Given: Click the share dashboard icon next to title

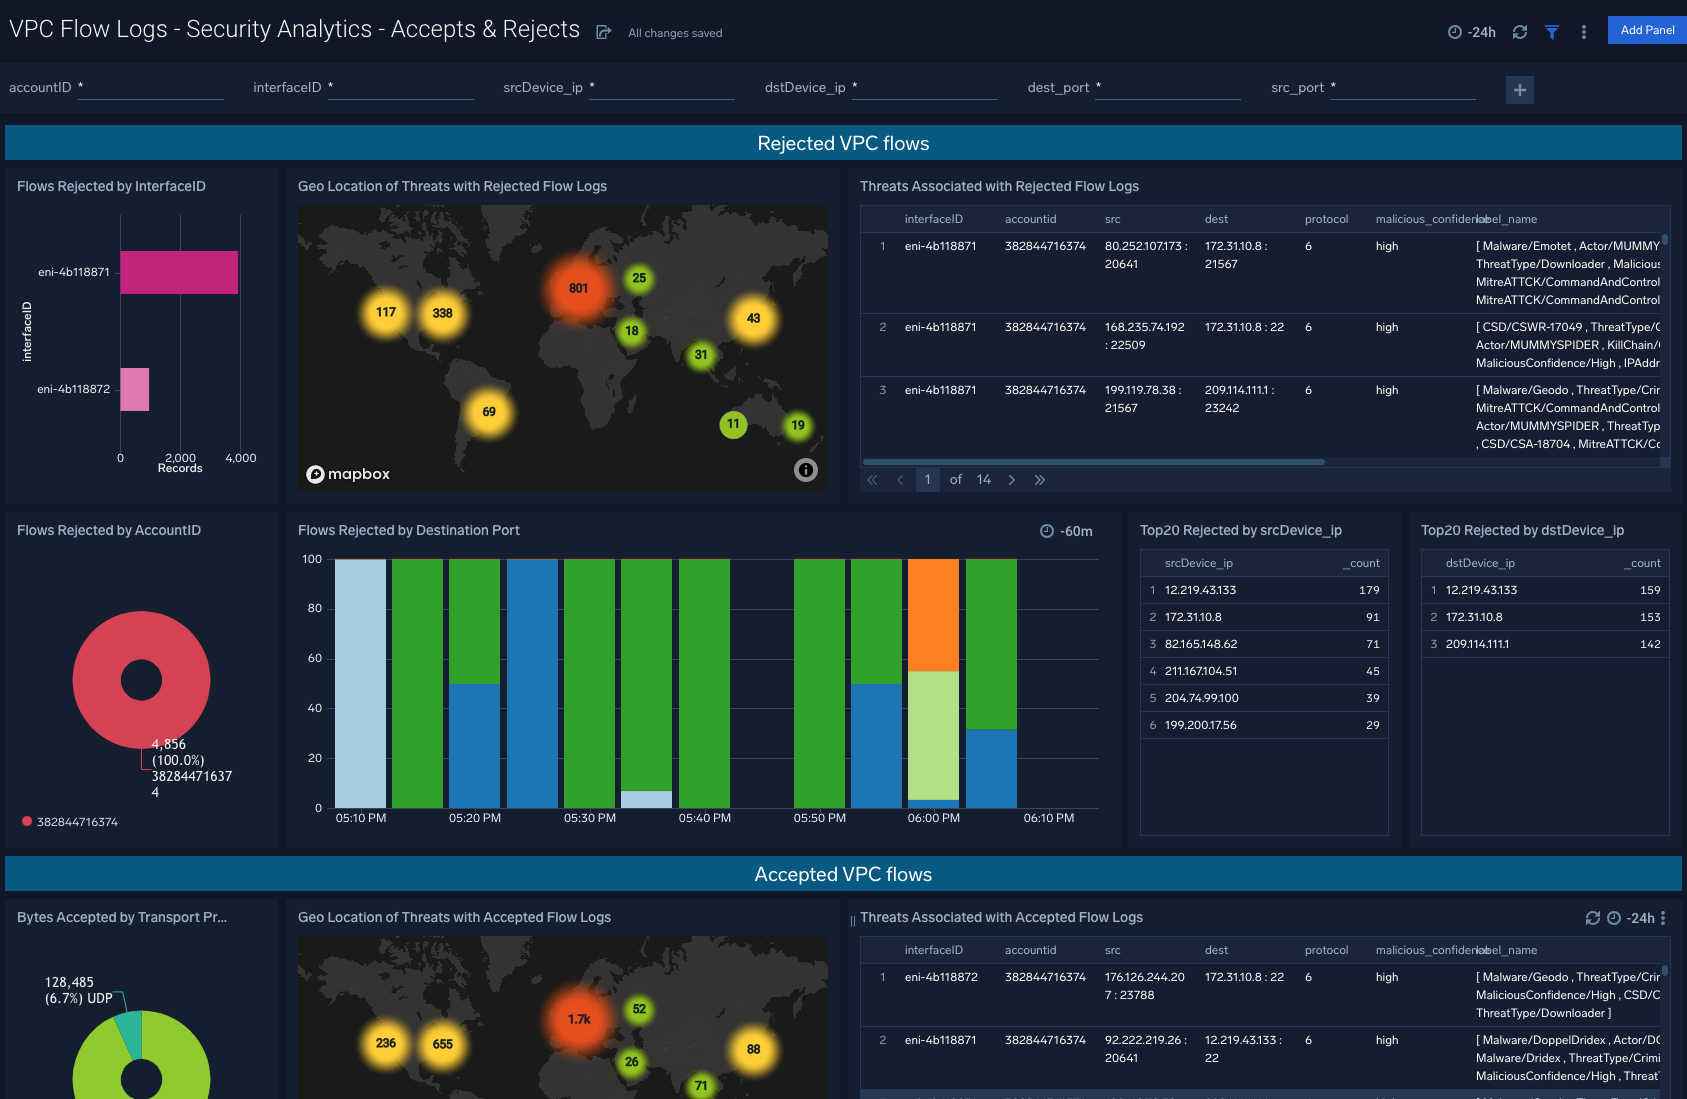Looking at the screenshot, I should 603,31.
